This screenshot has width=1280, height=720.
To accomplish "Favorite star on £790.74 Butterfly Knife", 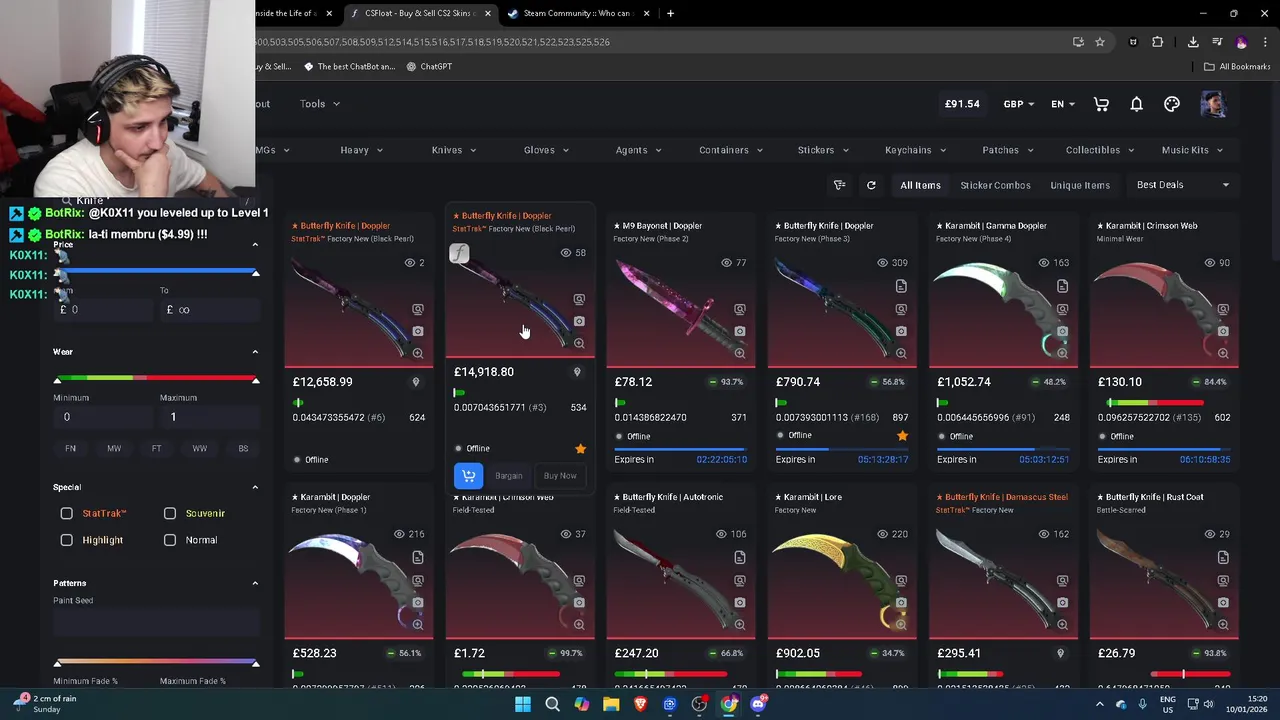I will [902, 436].
